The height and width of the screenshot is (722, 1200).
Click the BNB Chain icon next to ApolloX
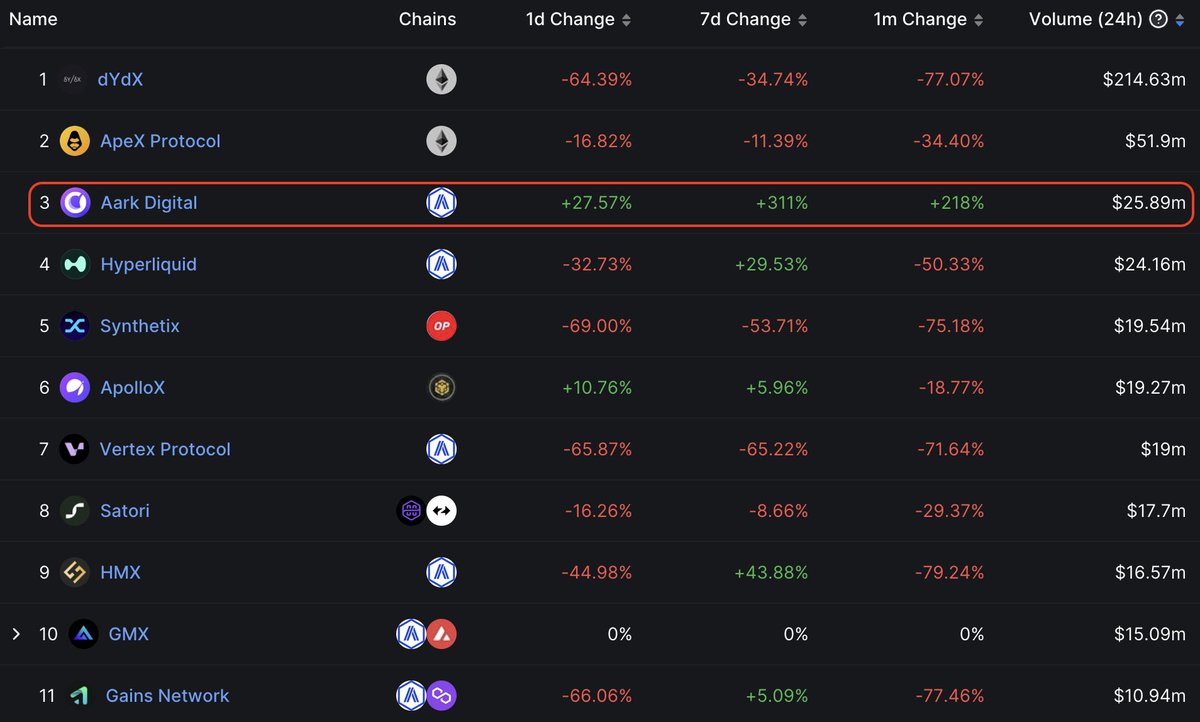pos(441,387)
